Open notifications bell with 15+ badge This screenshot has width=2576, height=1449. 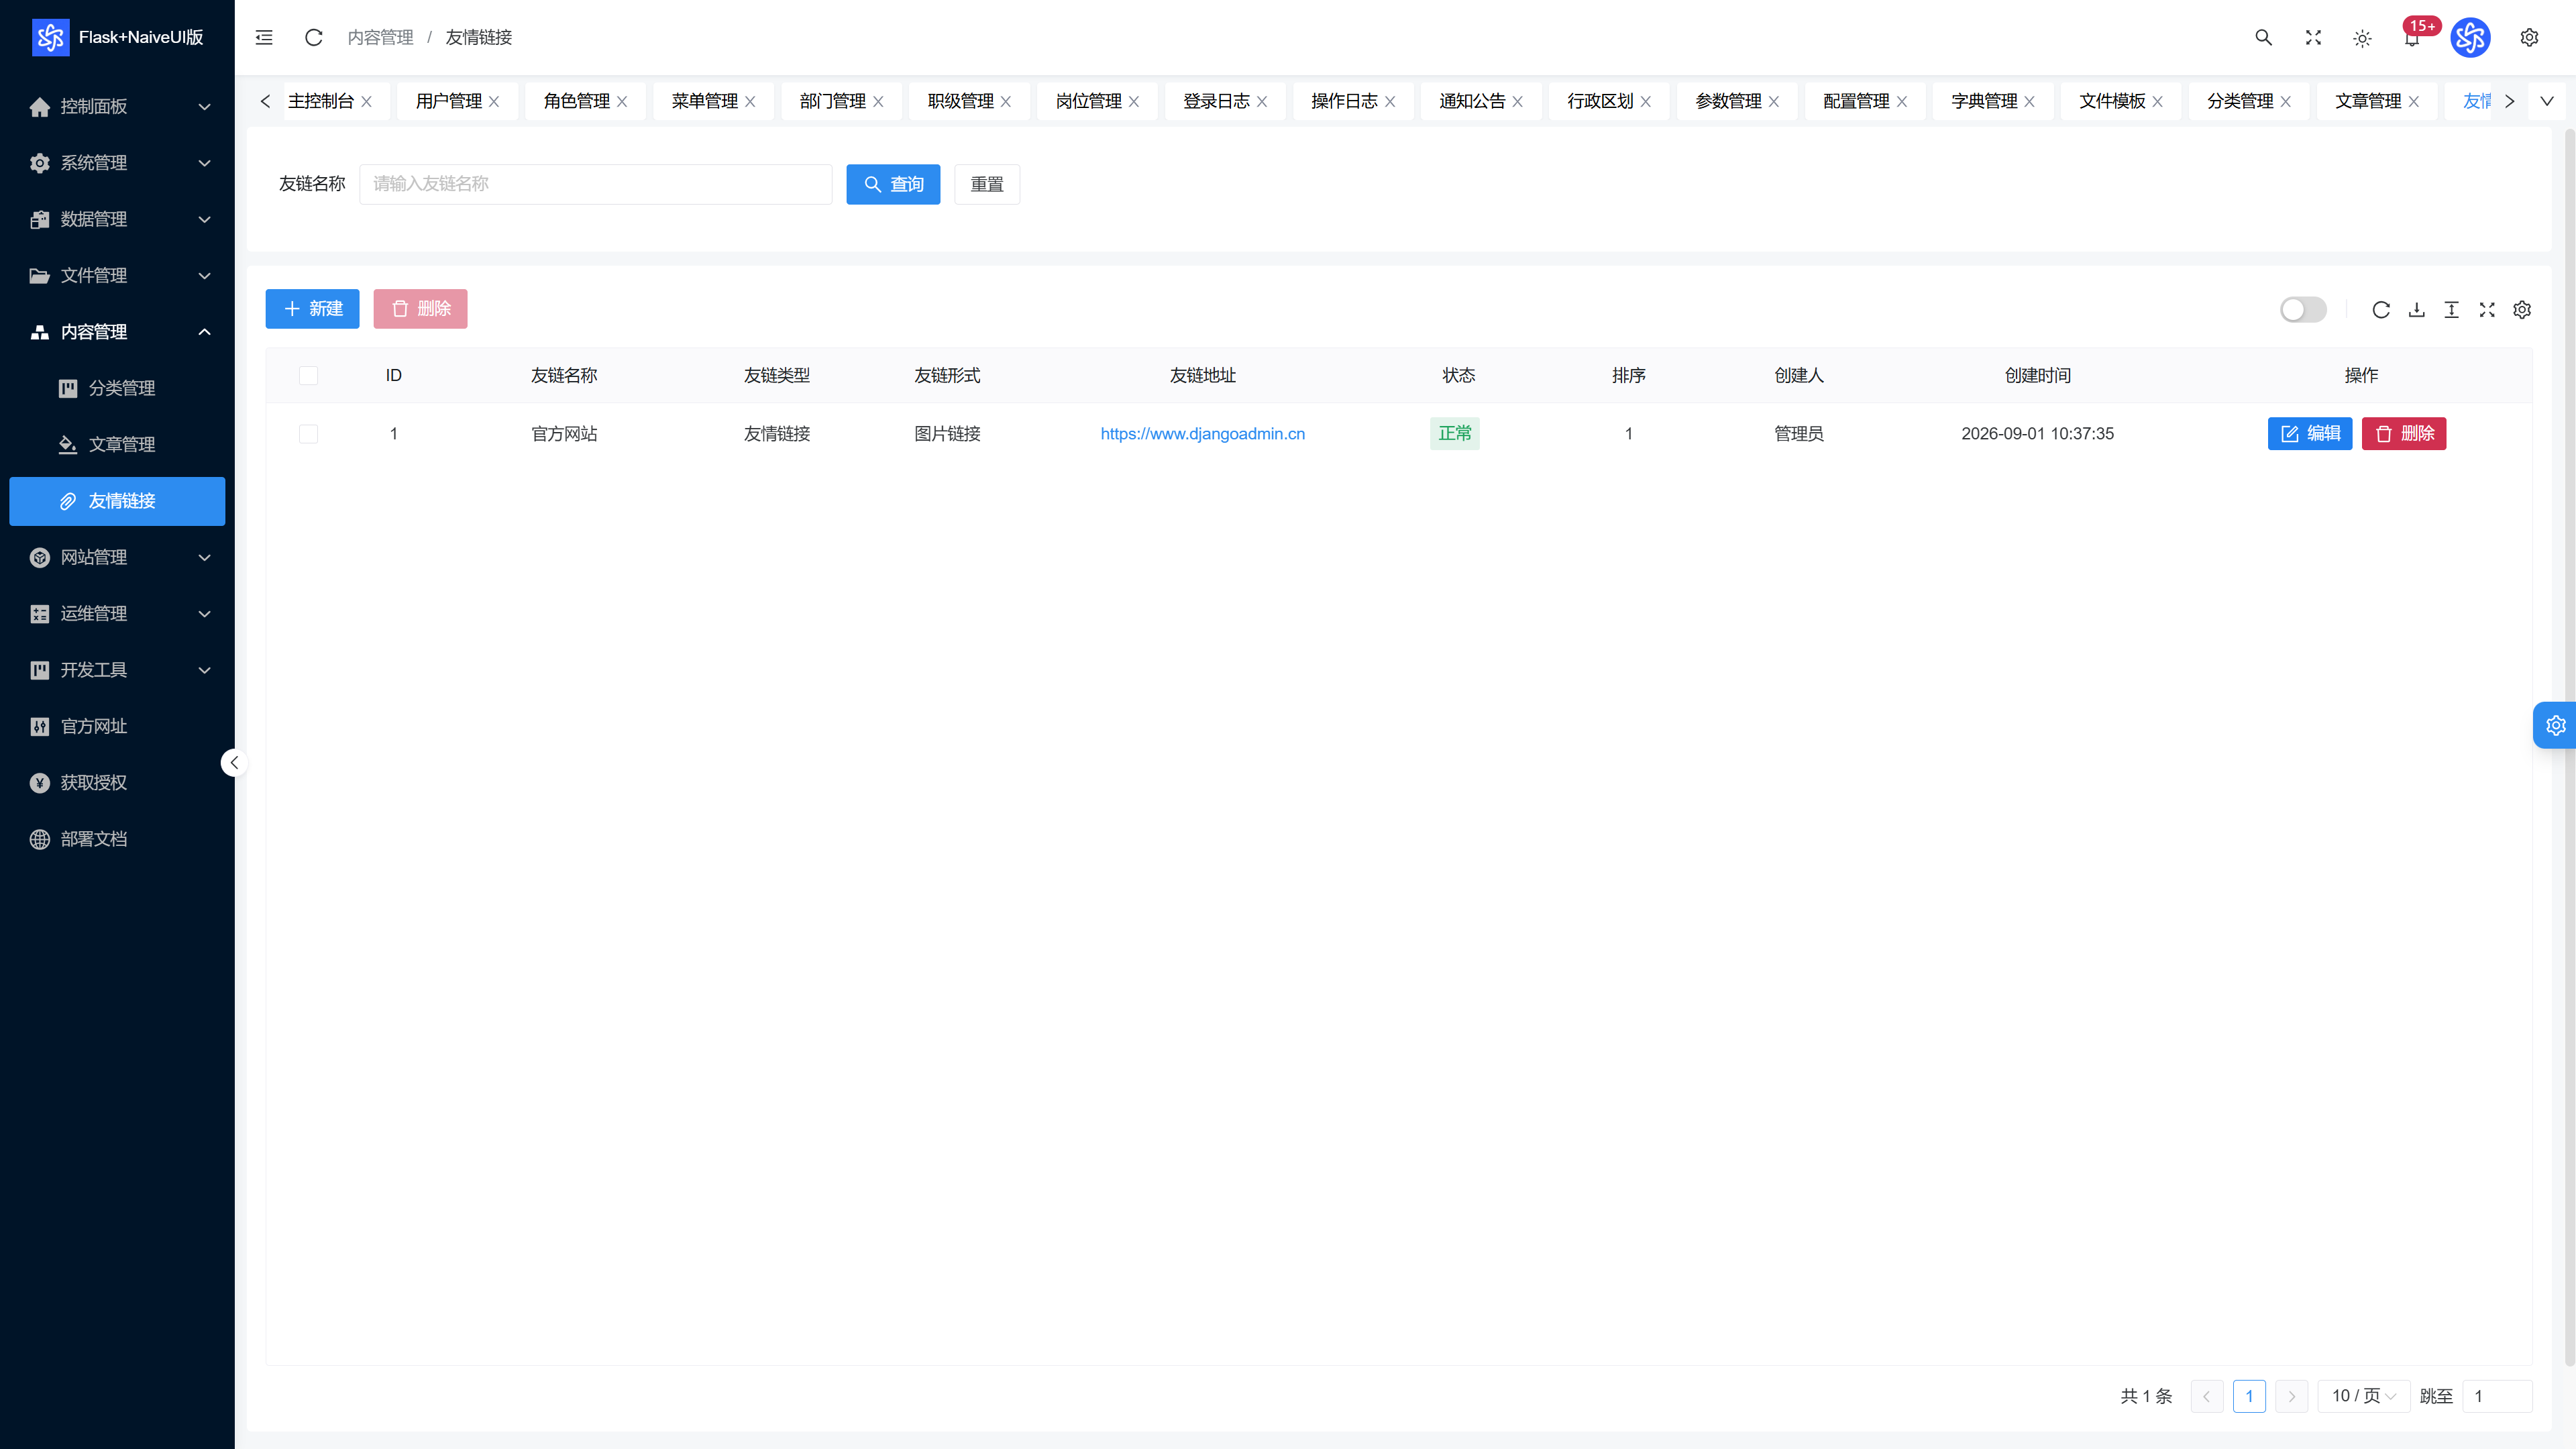point(2413,37)
